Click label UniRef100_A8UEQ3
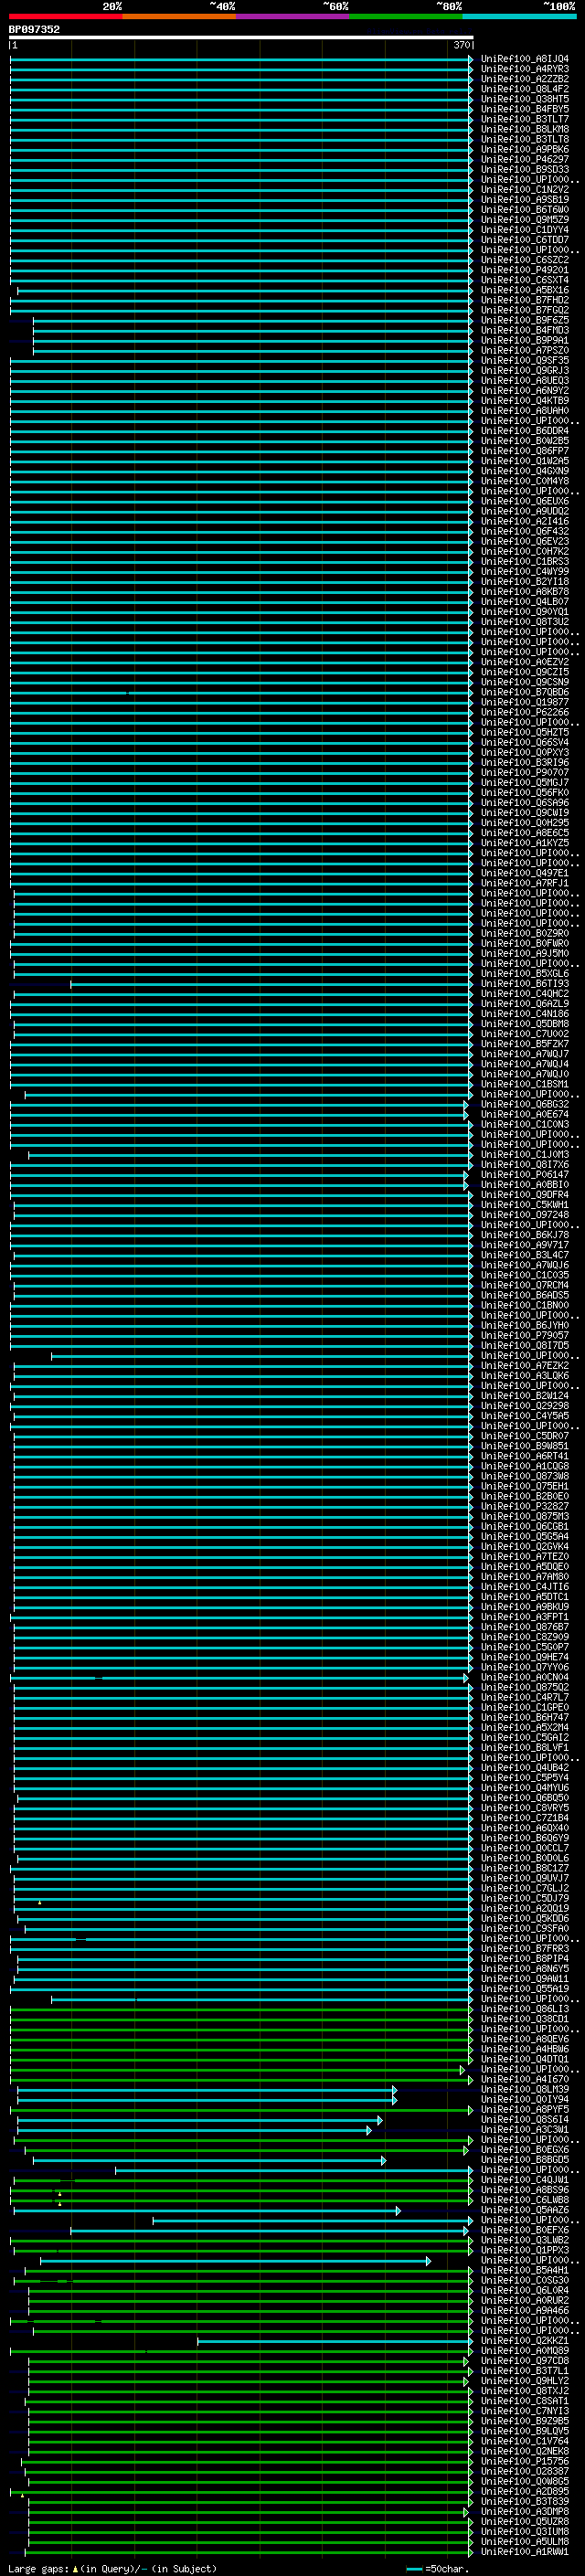This screenshot has width=585, height=2576. (525, 380)
